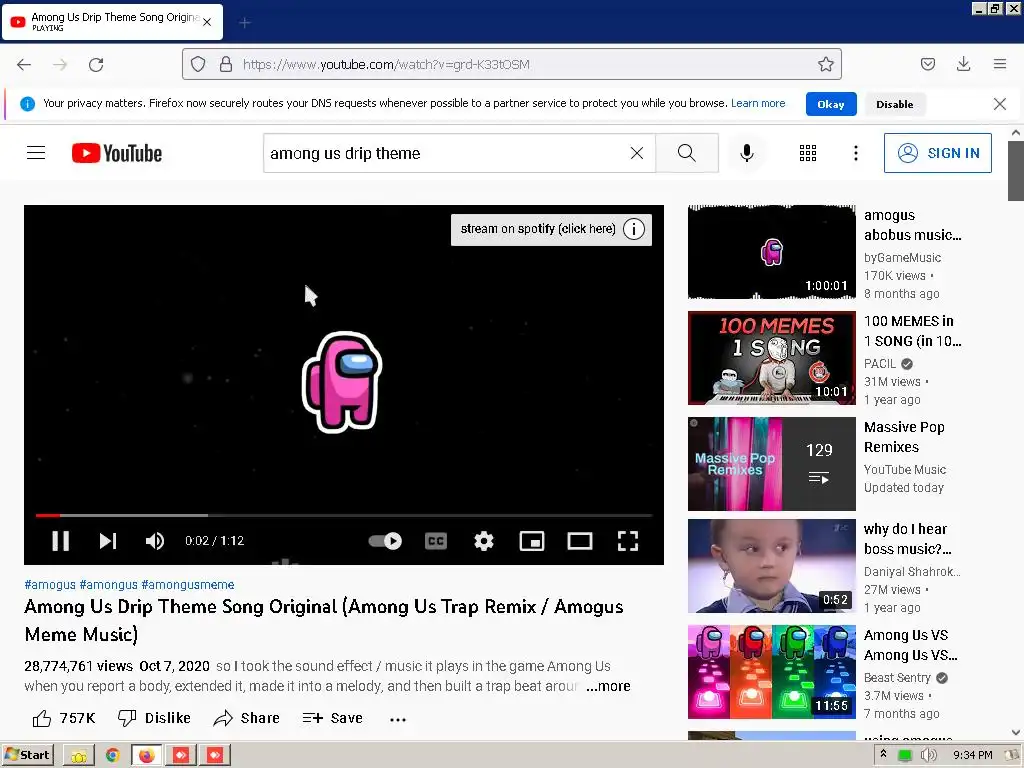
Task: Click the SIGN IN button
Action: click(938, 153)
